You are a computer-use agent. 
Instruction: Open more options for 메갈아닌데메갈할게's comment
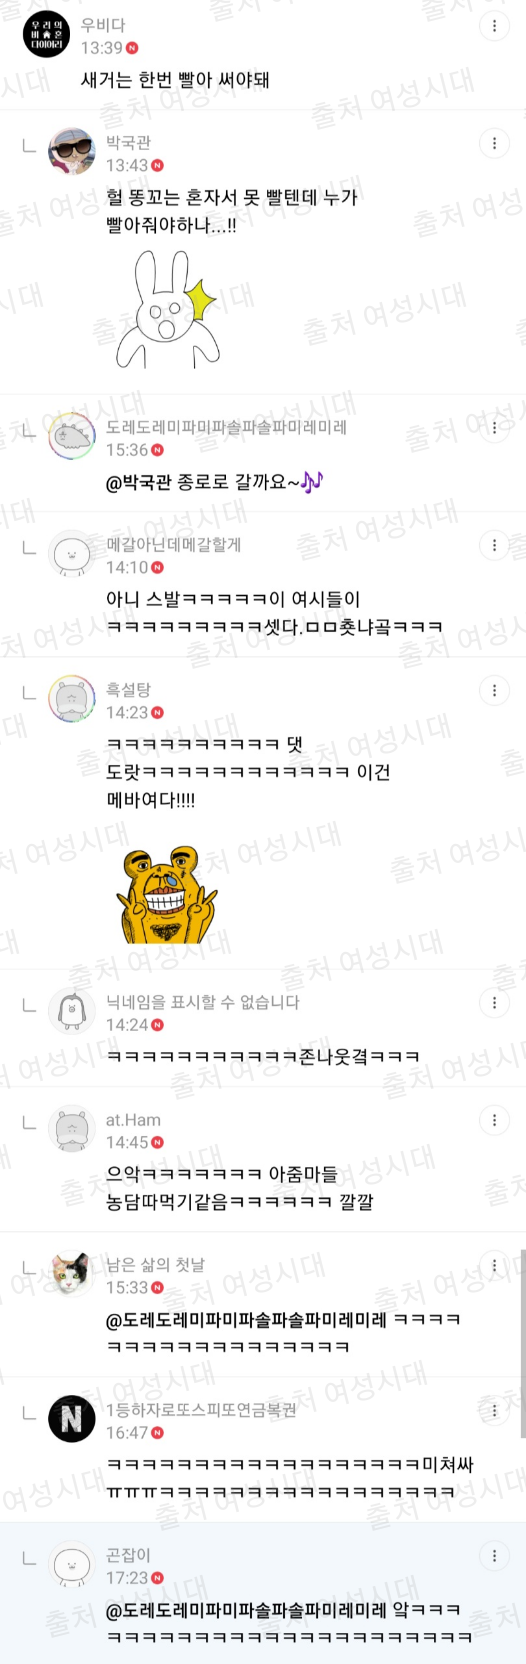tap(494, 545)
